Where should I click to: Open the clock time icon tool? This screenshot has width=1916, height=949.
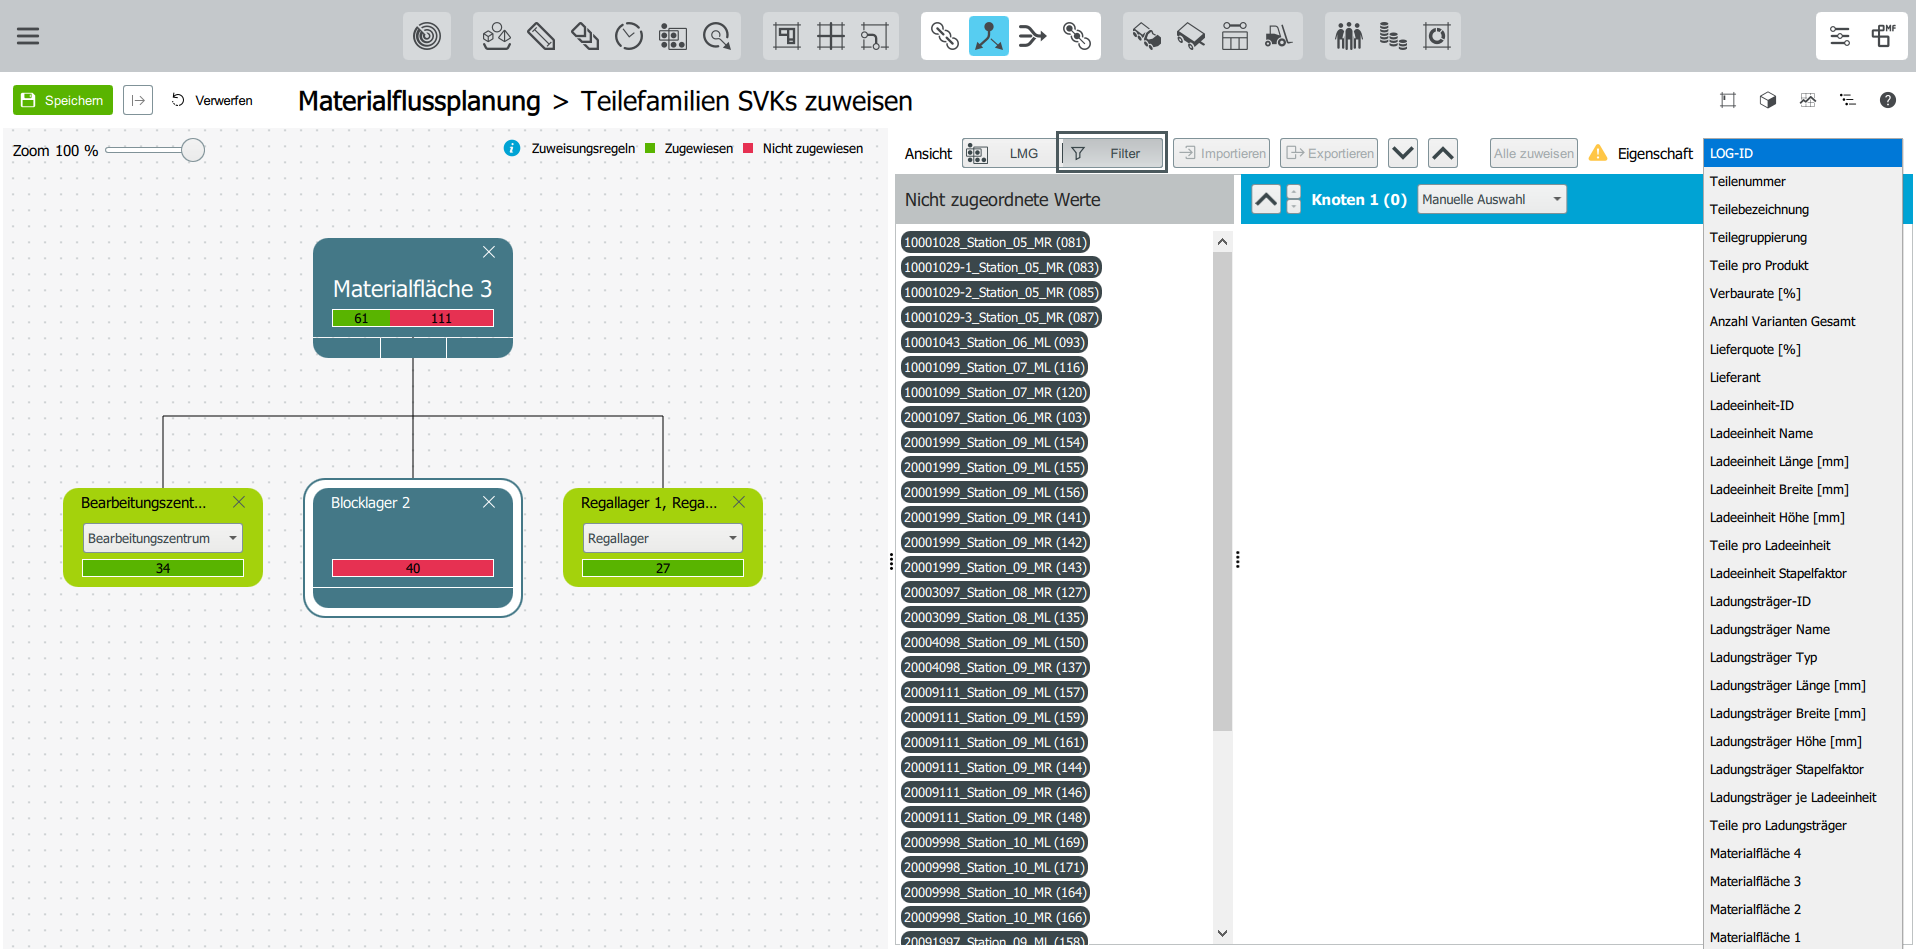point(629,37)
